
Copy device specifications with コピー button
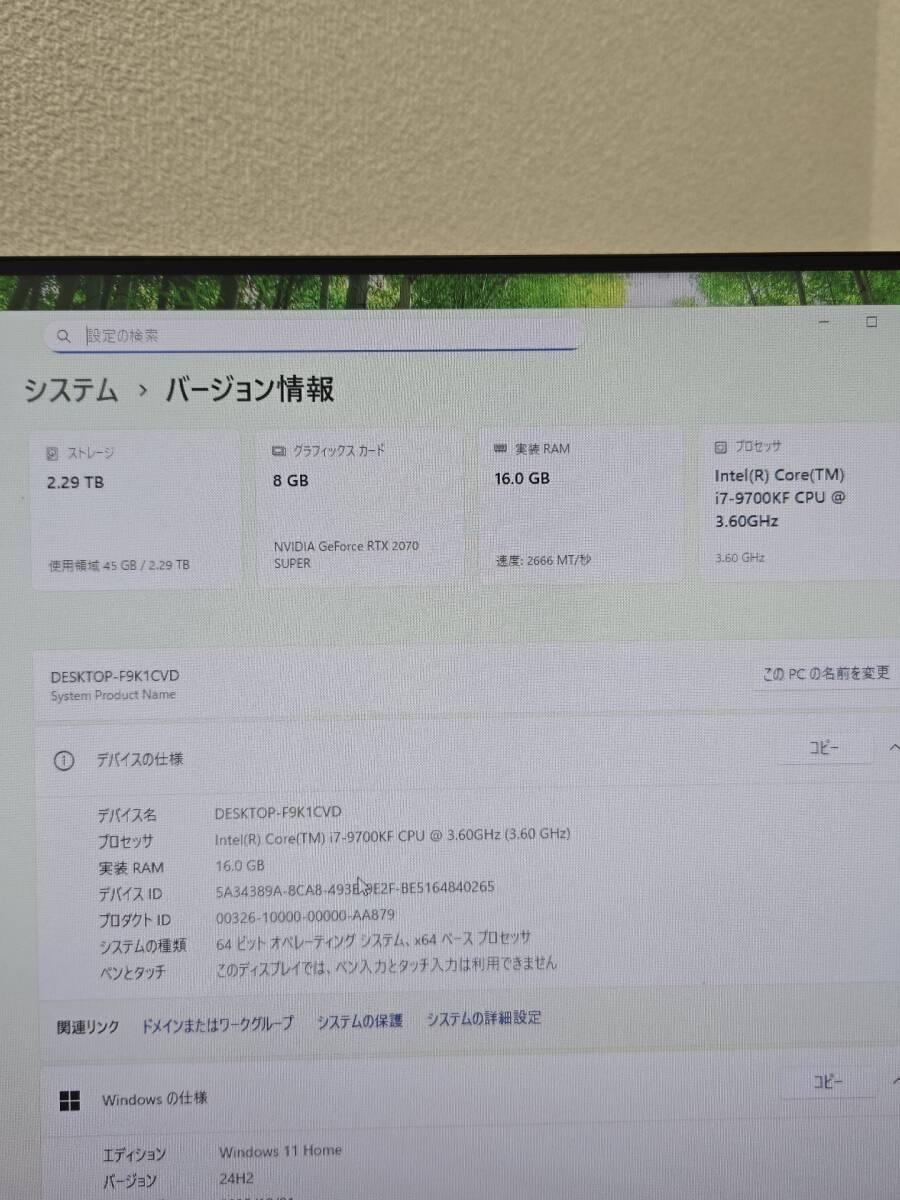click(825, 748)
